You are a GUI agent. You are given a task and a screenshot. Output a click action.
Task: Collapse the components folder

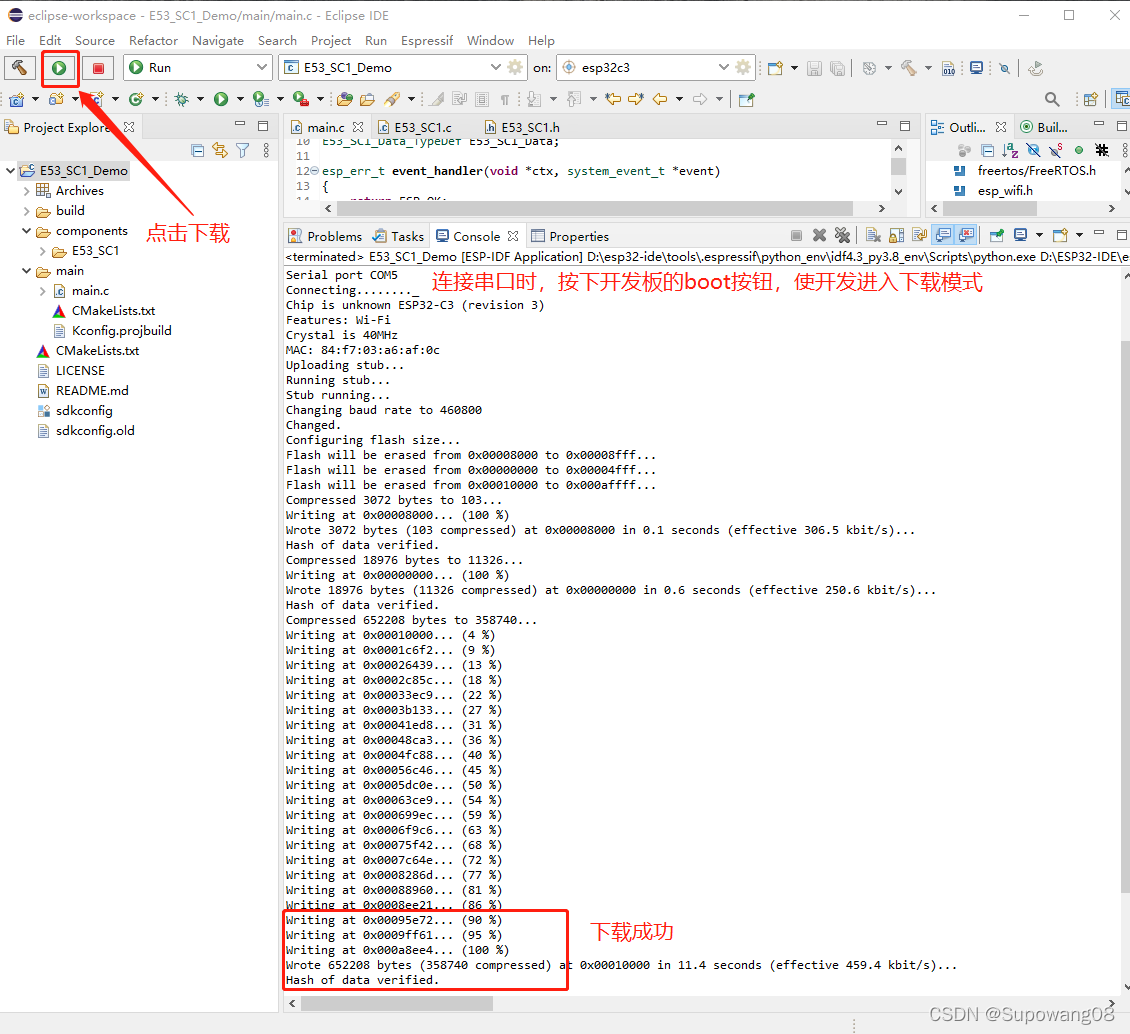27,231
